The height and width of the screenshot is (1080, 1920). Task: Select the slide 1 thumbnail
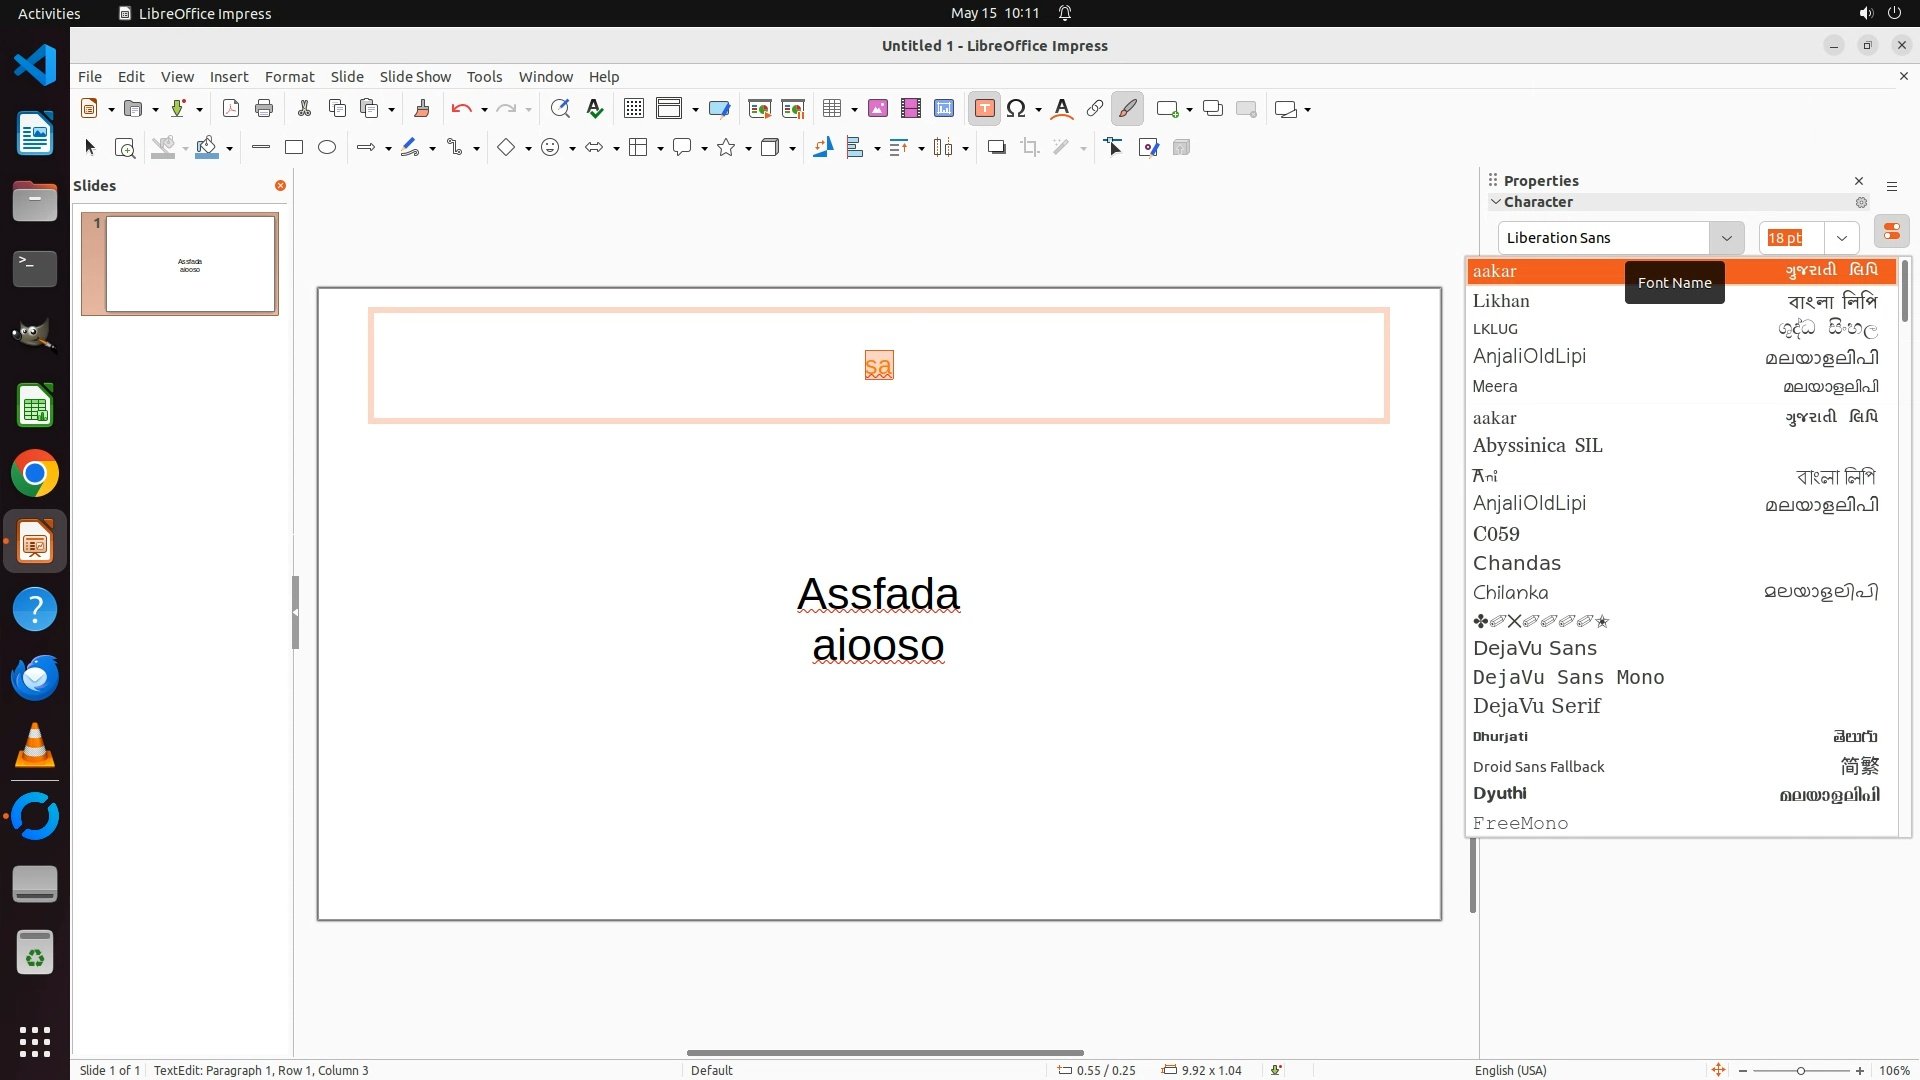(x=190, y=264)
